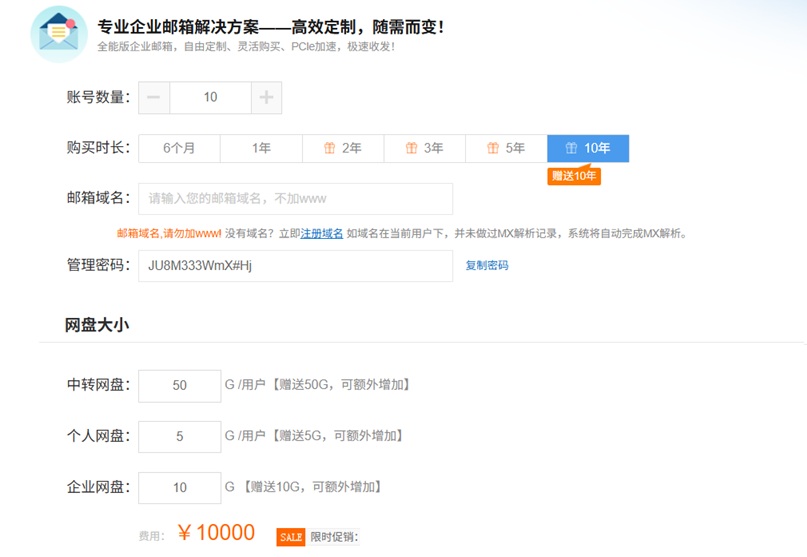Select the 5年 purchase duration option
807x557 pixels.
pyautogui.click(x=506, y=148)
